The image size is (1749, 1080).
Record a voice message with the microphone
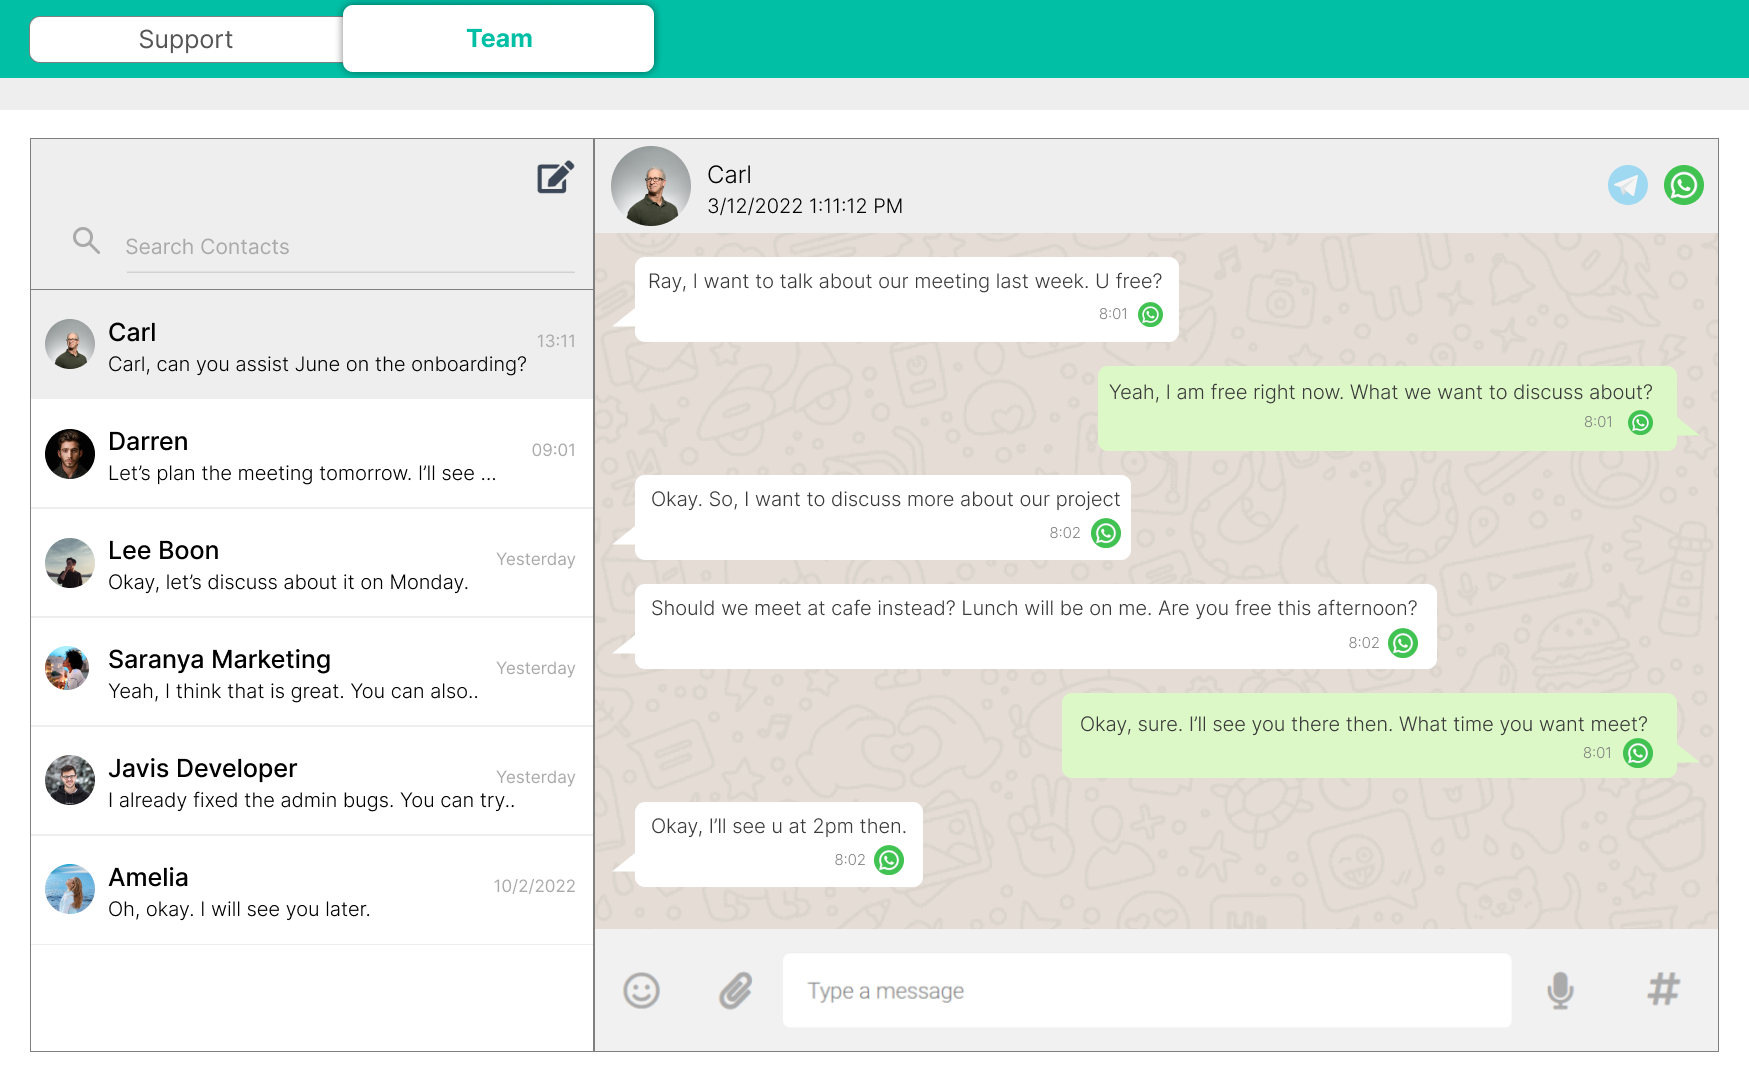point(1560,991)
